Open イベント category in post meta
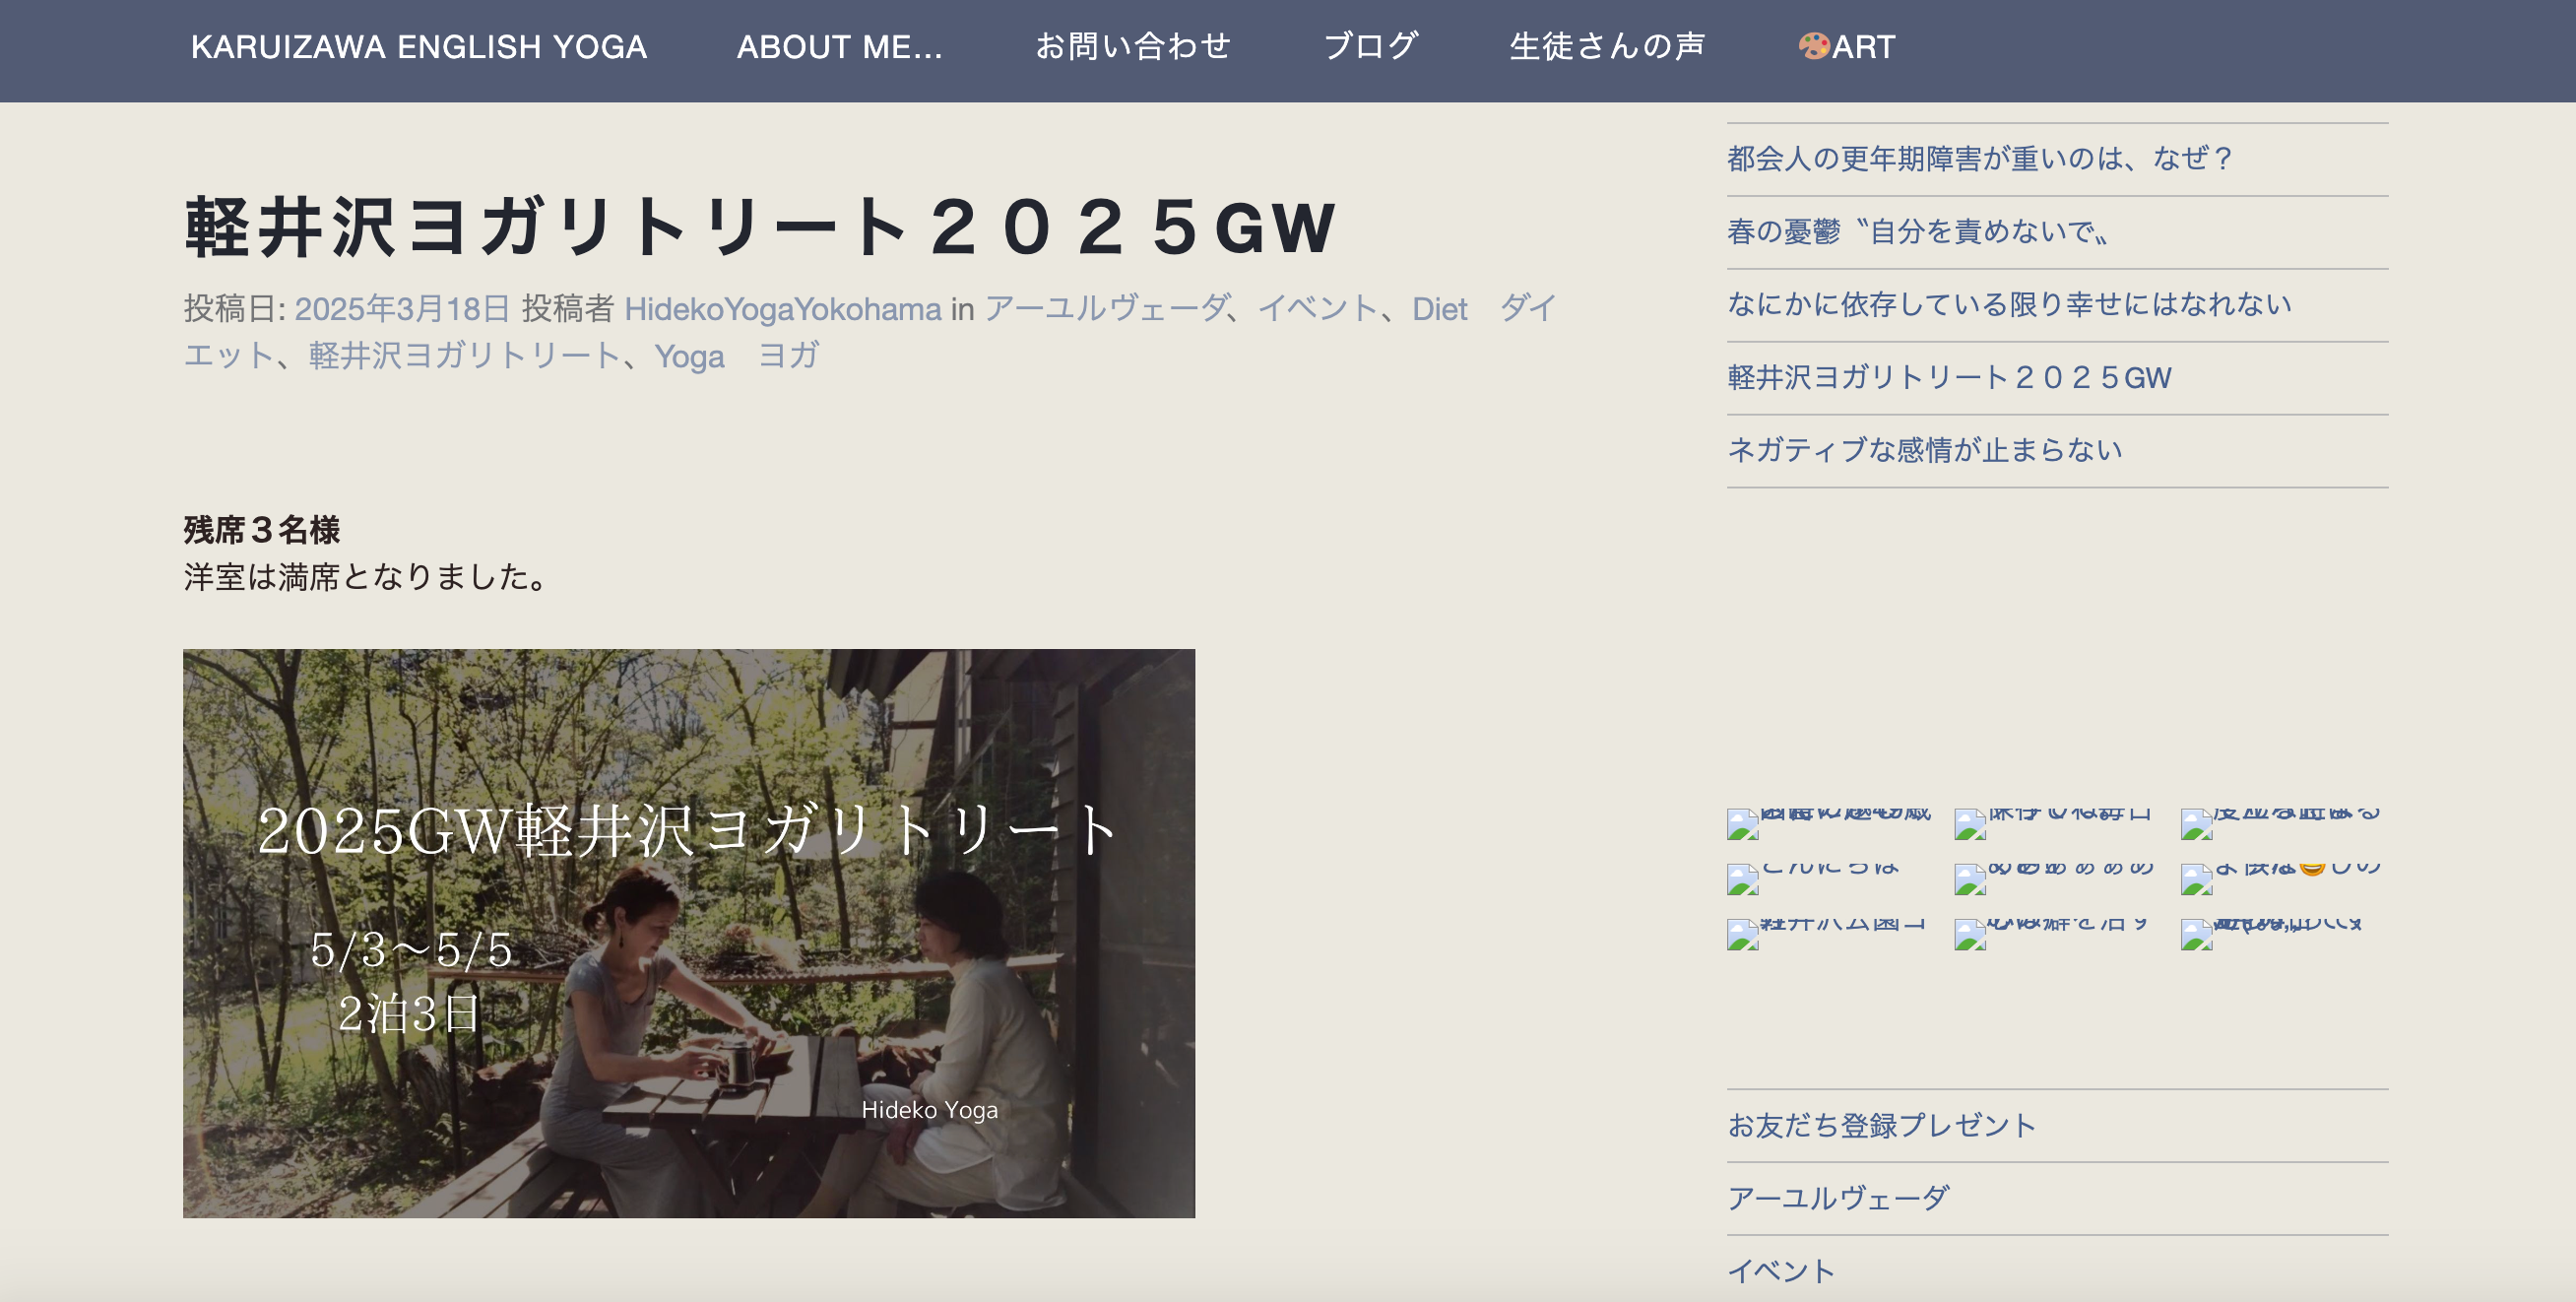This screenshot has height=1302, width=2576. tap(1318, 308)
